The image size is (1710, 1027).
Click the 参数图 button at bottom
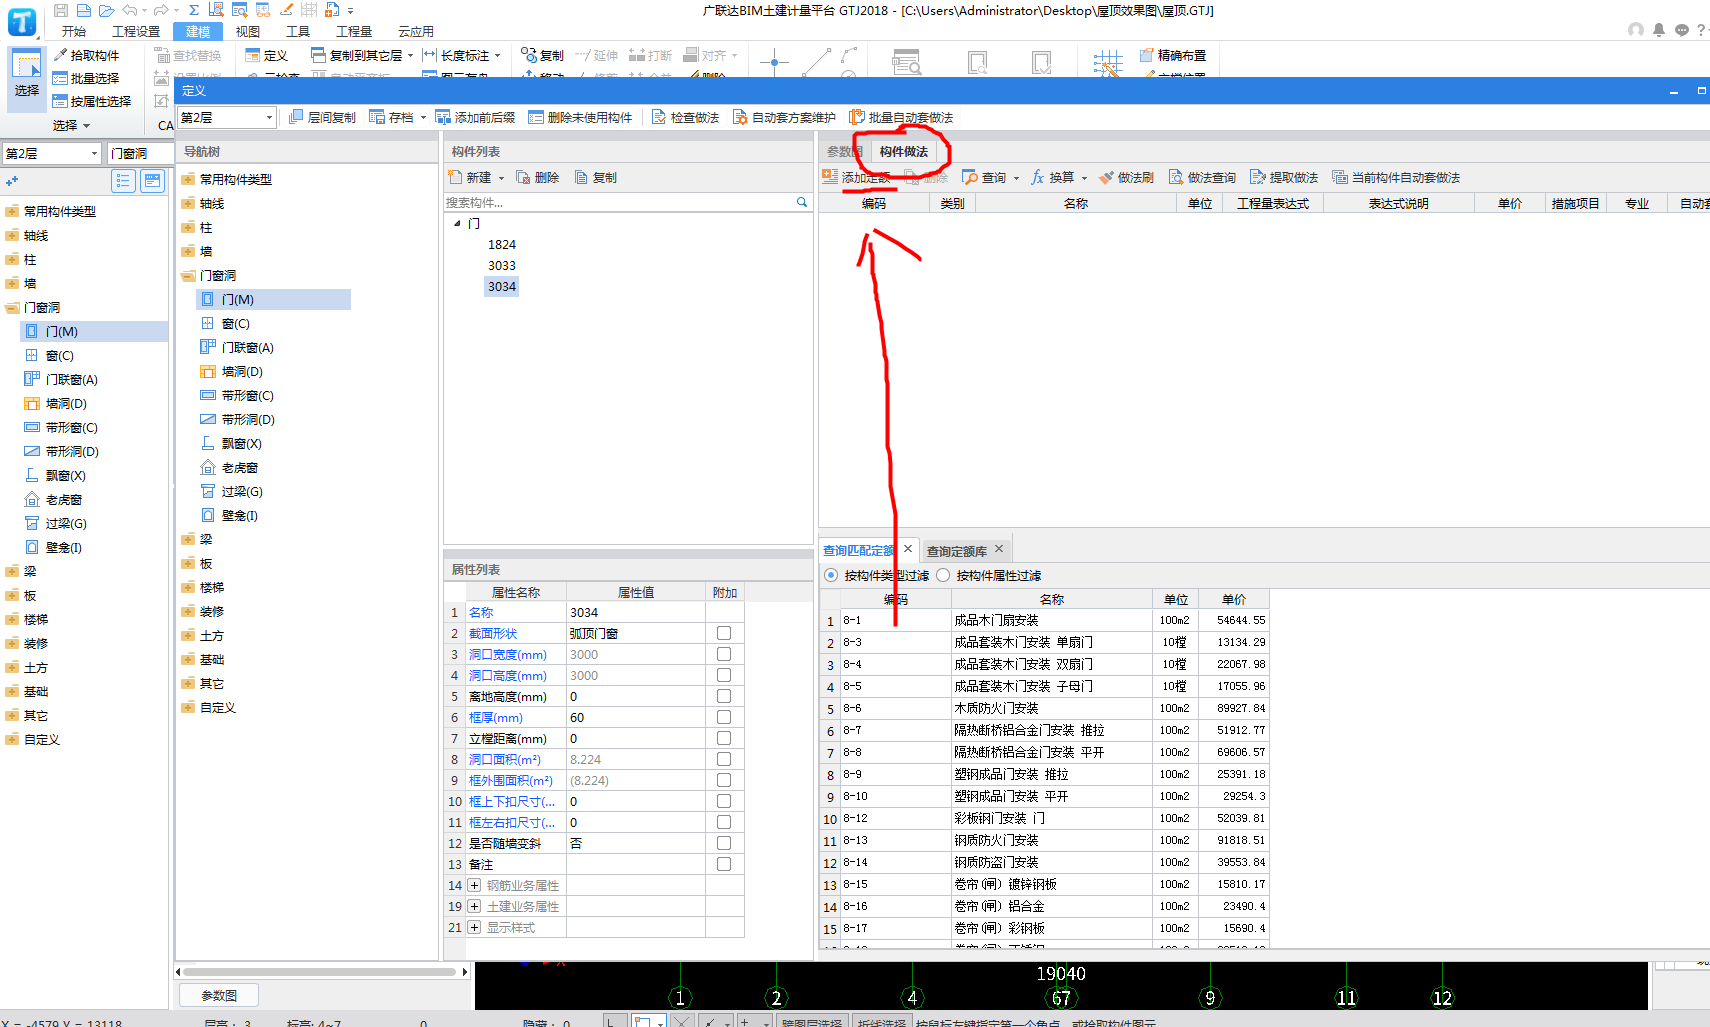tap(219, 995)
